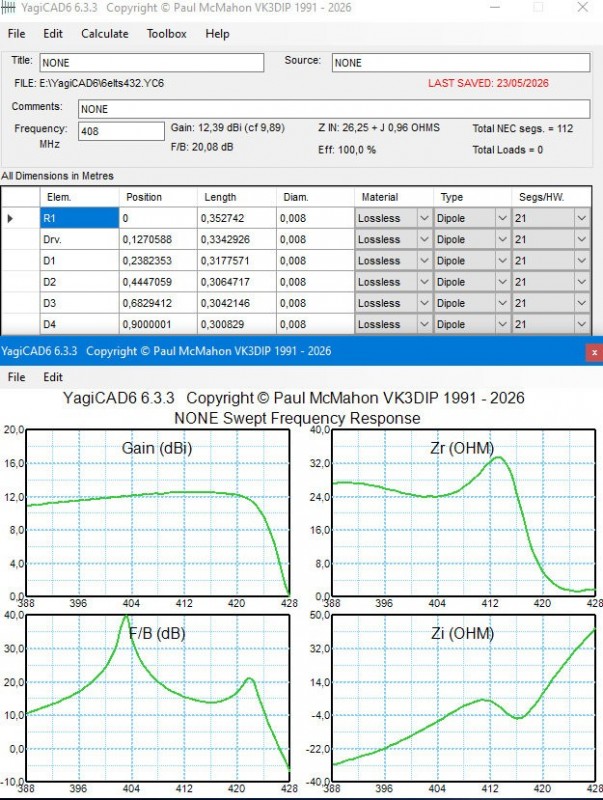Viewport: 603px width, 800px height.
Task: Open Segs/HW dropdown for D2 row
Action: [x=582, y=282]
